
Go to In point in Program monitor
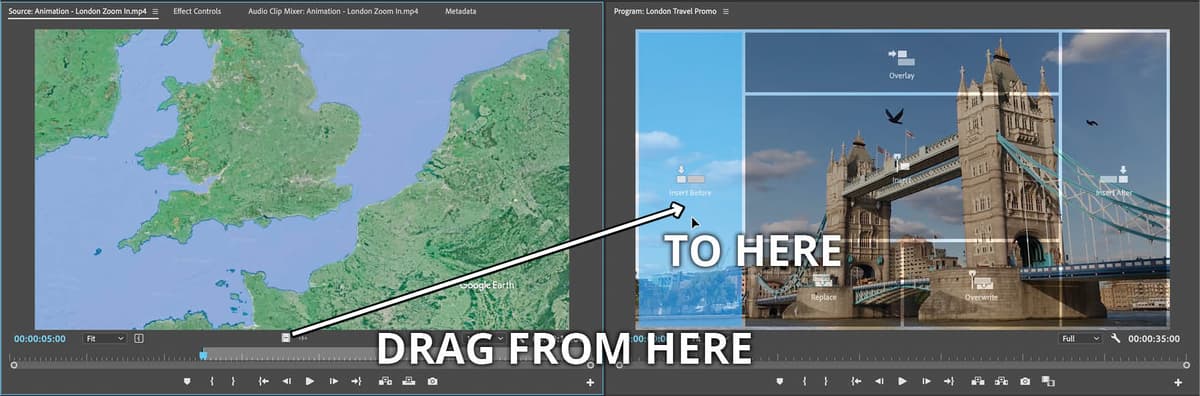(856, 381)
